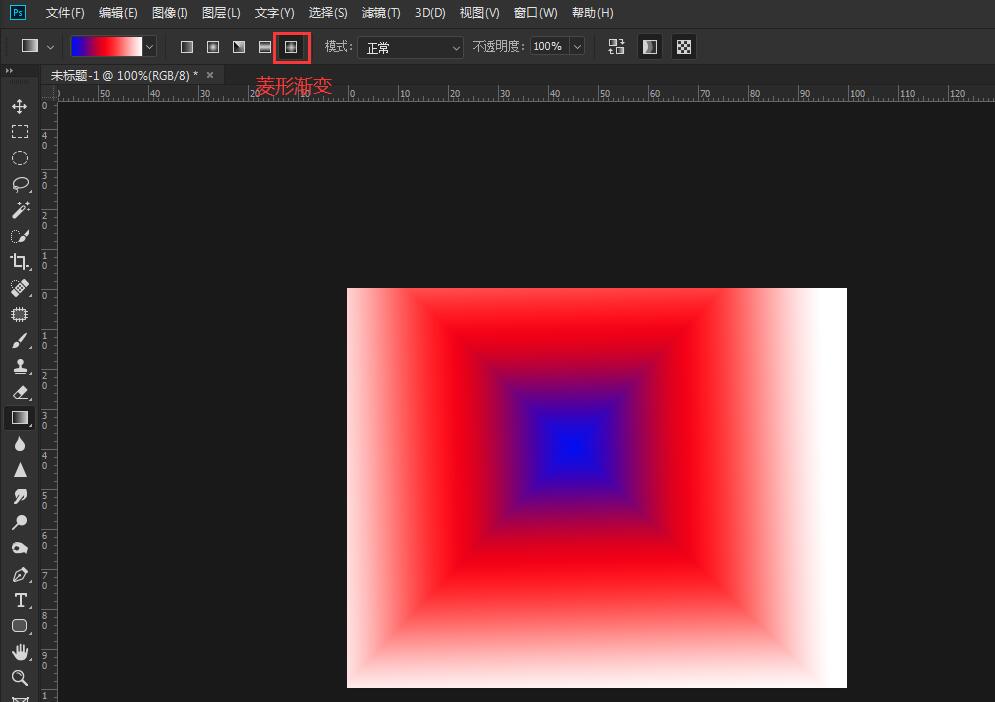This screenshot has width=995, height=702.
Task: Click the current Gradient tool preset icon
Action: tap(30, 46)
